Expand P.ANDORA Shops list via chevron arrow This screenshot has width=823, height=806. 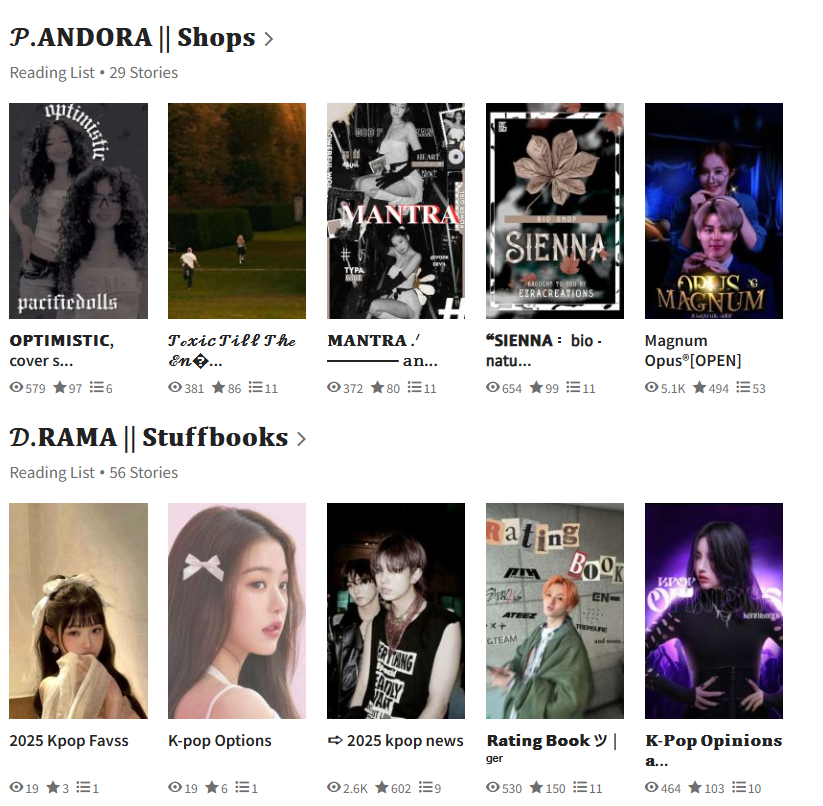click(269, 39)
